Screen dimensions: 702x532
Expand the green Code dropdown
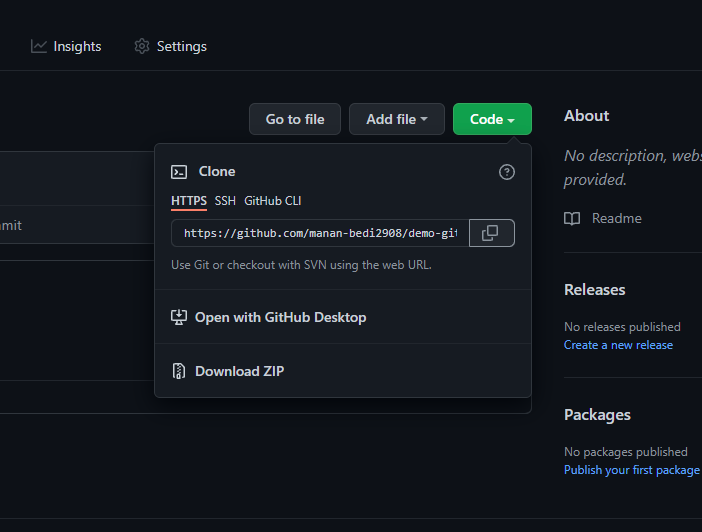492,119
